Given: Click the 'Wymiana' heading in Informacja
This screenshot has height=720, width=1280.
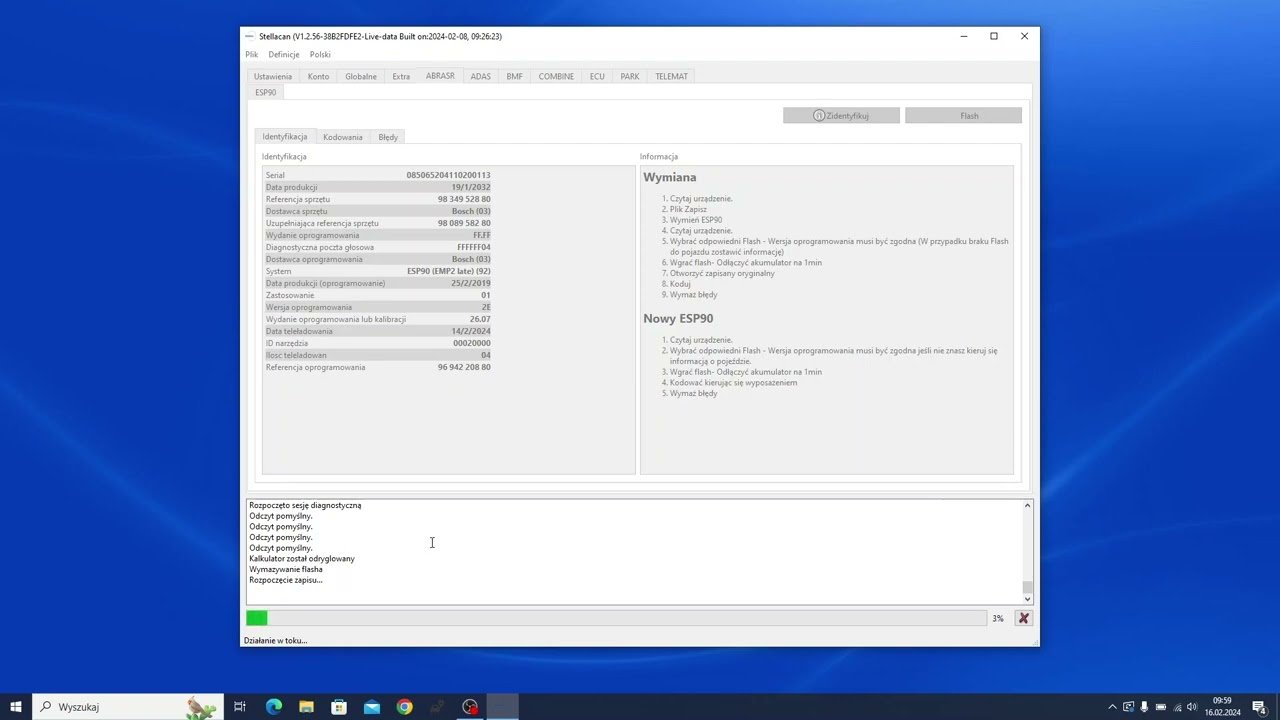Looking at the screenshot, I should pyautogui.click(x=670, y=177).
